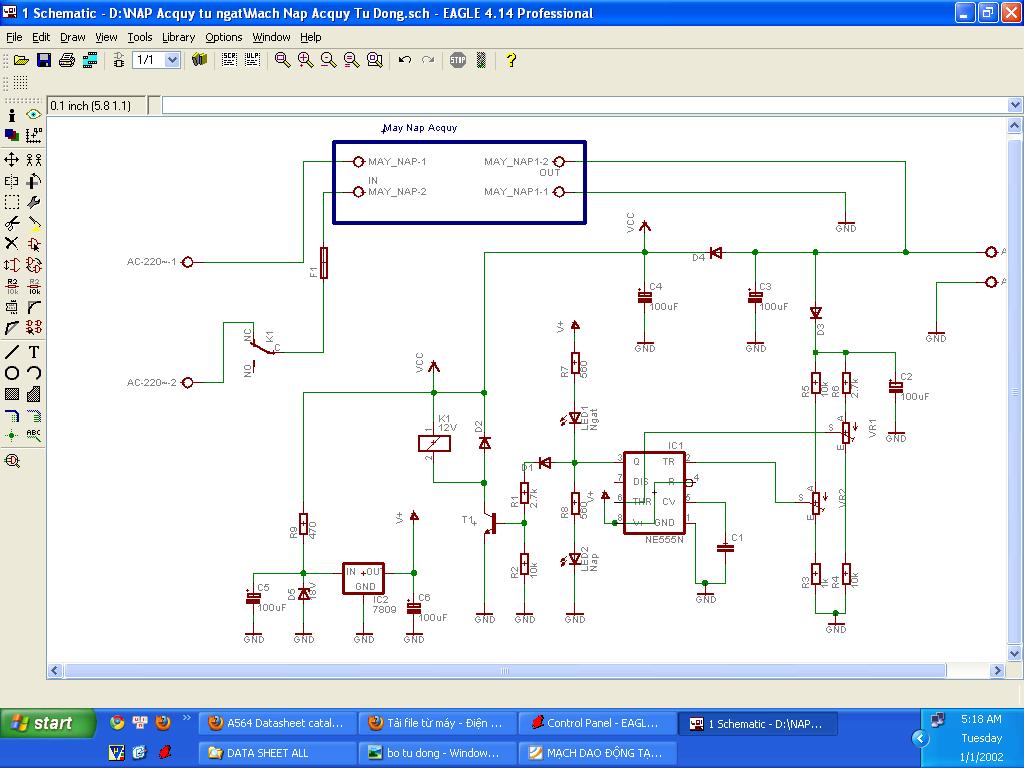This screenshot has width=1024, height=768.
Task: Open the sheet selector 1/1 dropdown
Action: (x=172, y=60)
